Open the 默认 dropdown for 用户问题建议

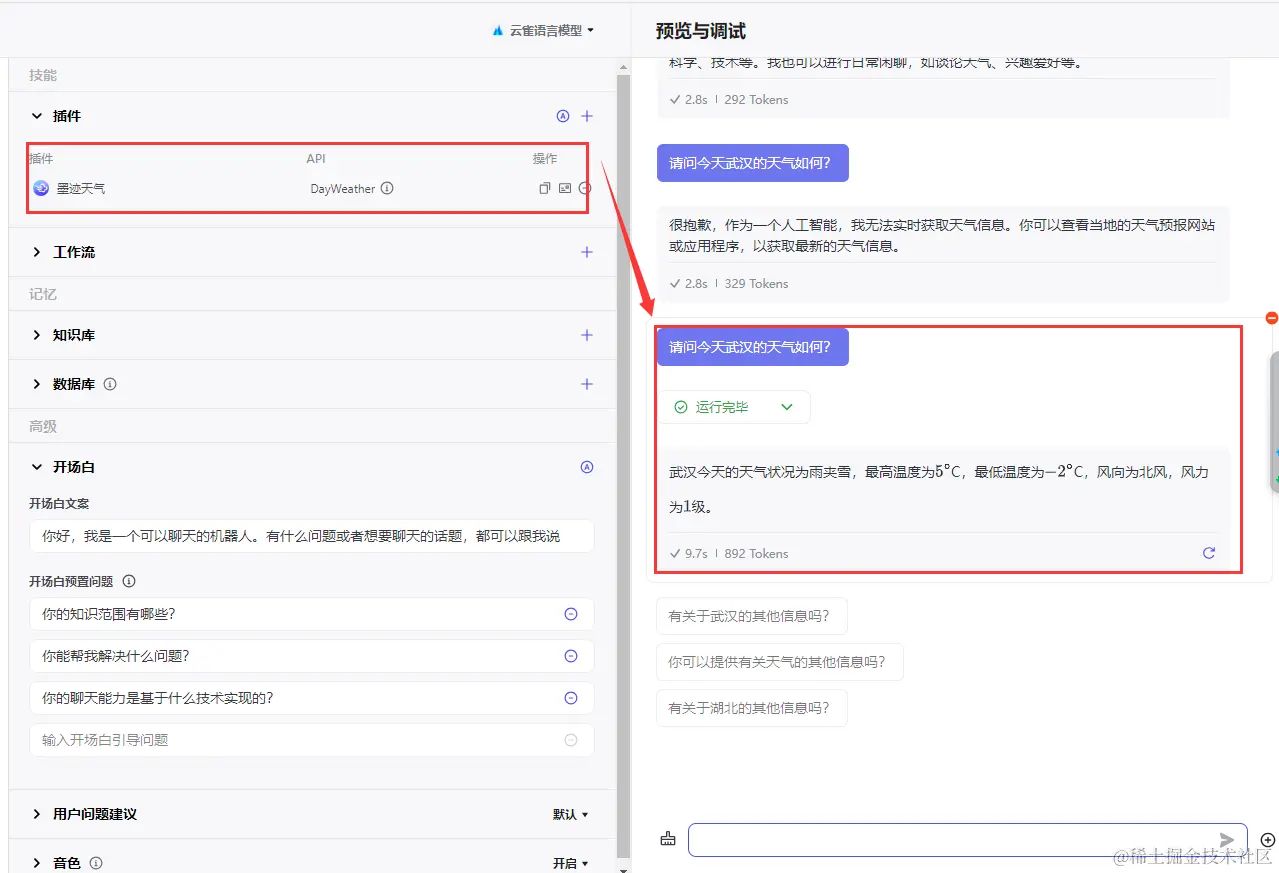coord(571,814)
